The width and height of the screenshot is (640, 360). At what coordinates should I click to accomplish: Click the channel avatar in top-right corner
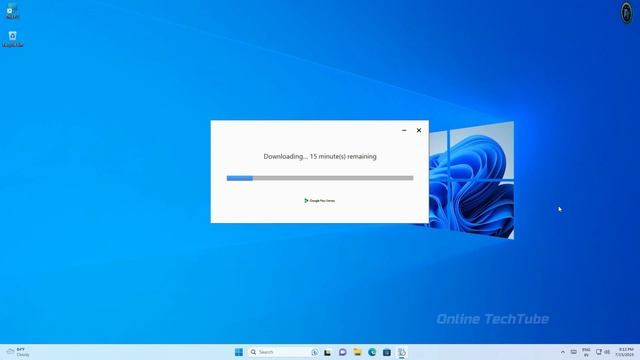click(x=627, y=12)
